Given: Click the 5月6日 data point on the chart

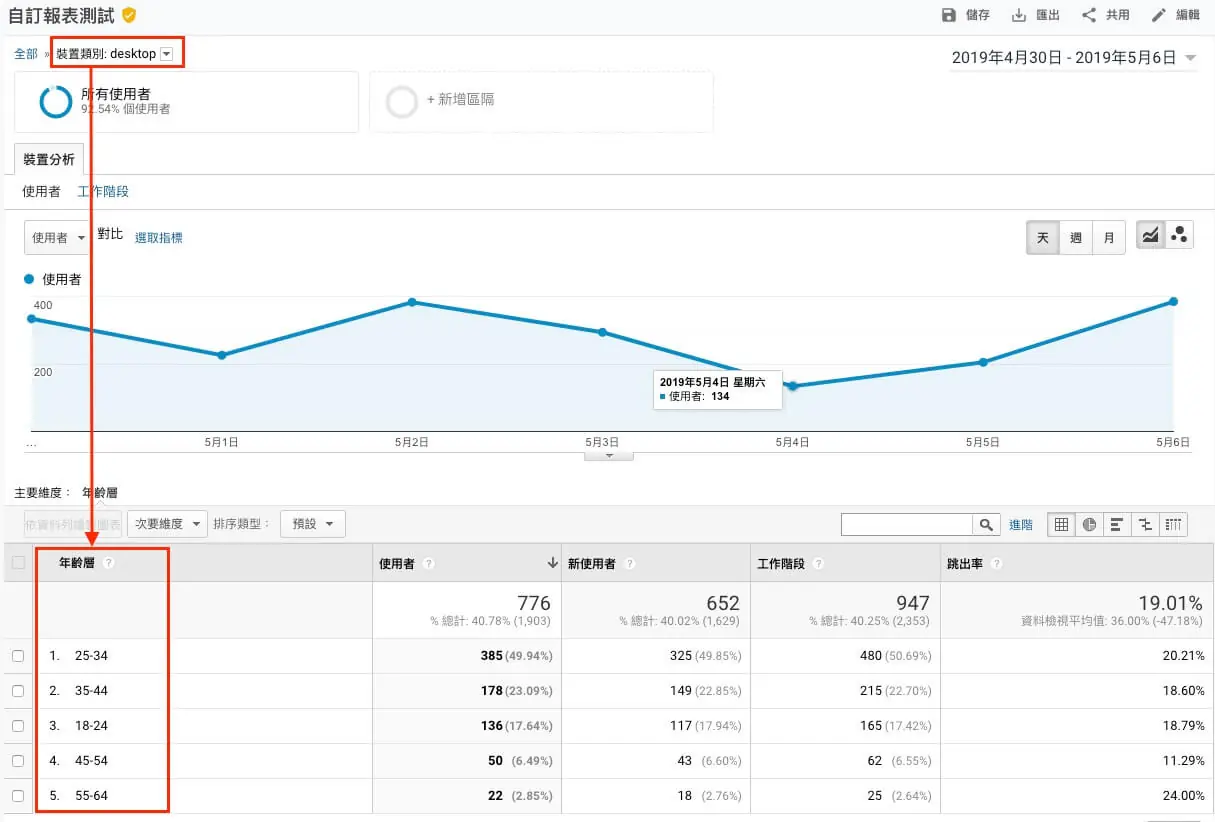Looking at the screenshot, I should point(1173,301).
